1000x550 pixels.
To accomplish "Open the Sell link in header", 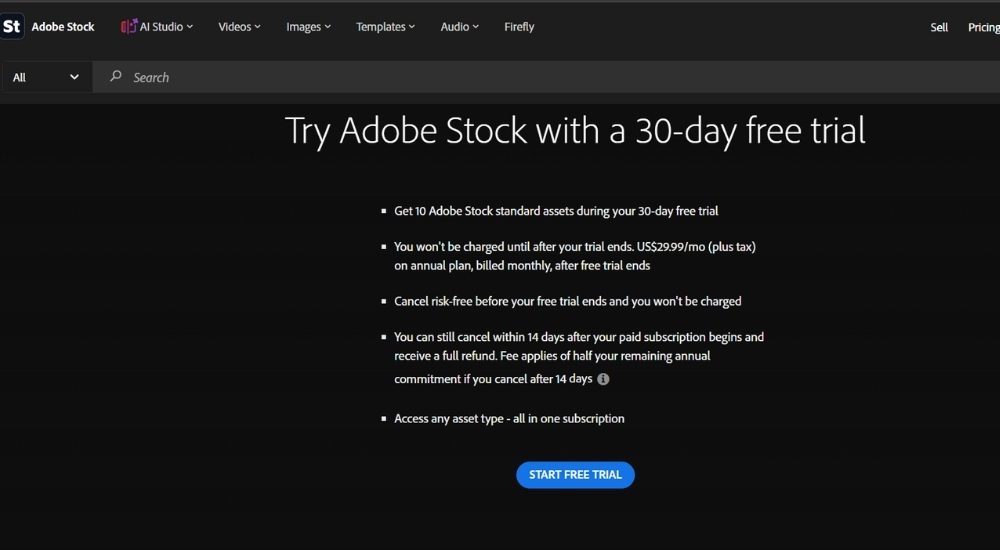I will 939,27.
